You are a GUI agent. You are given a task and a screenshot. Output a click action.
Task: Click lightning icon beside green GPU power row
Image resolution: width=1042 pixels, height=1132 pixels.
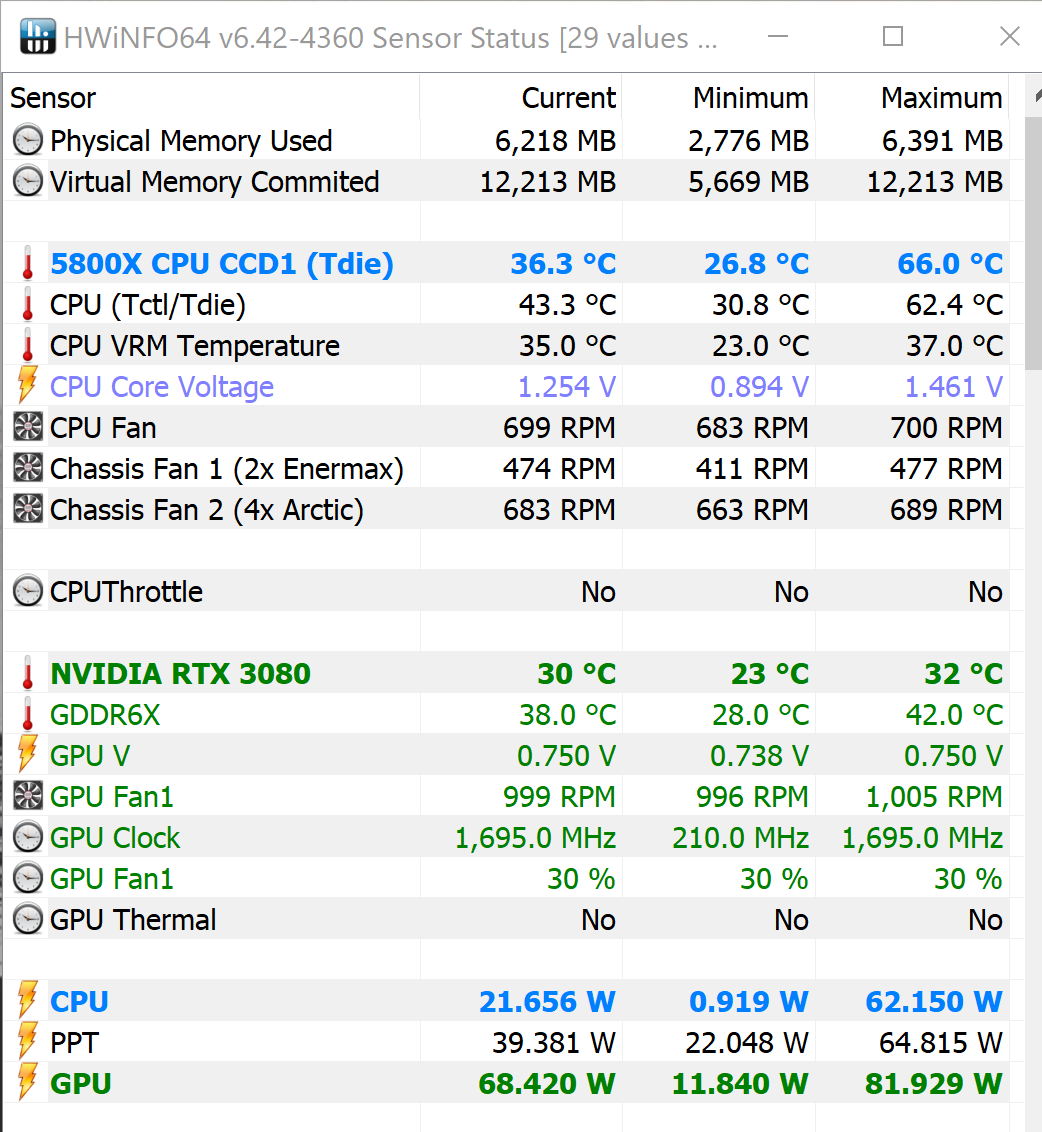27,1083
